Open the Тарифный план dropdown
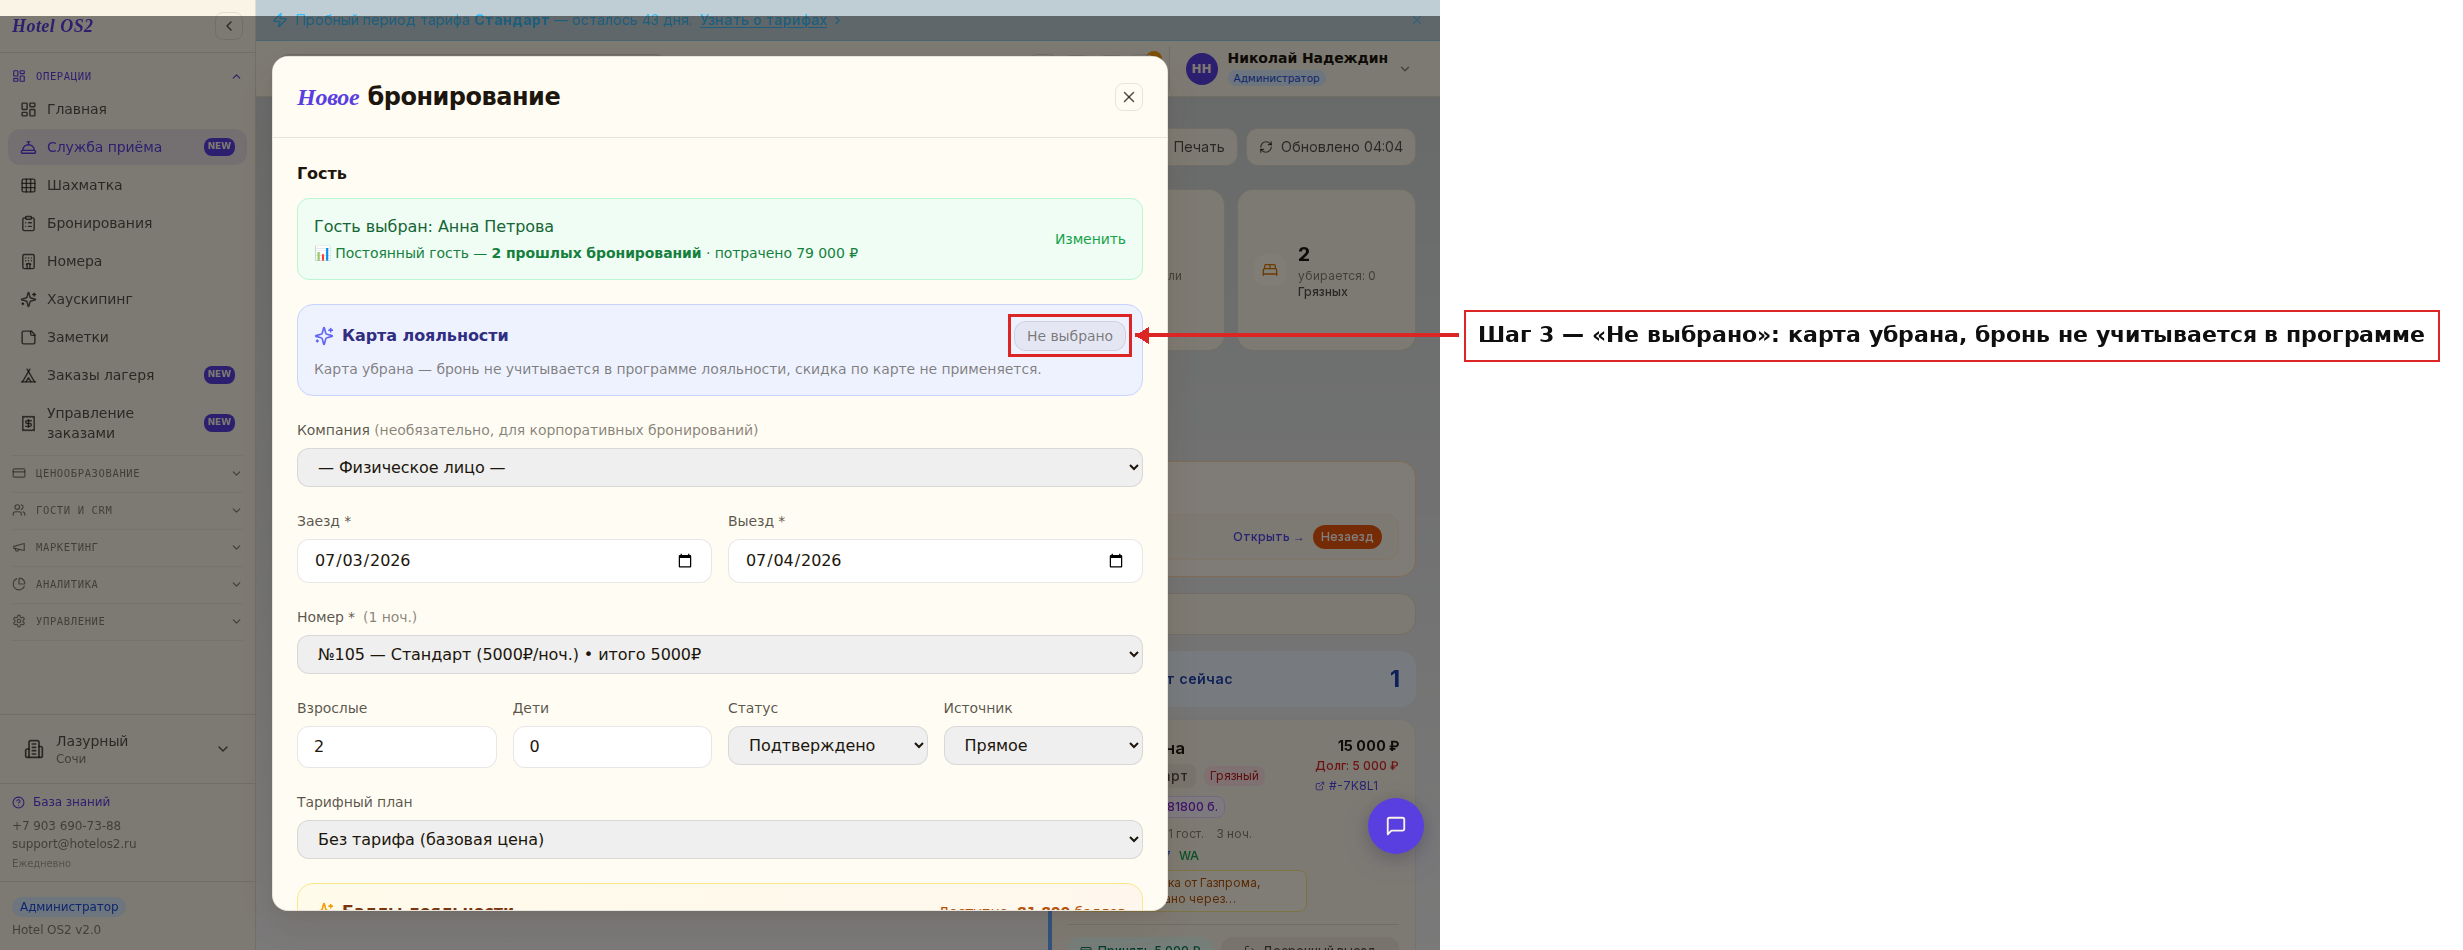Screen dimensions: 2463x950 [719, 839]
